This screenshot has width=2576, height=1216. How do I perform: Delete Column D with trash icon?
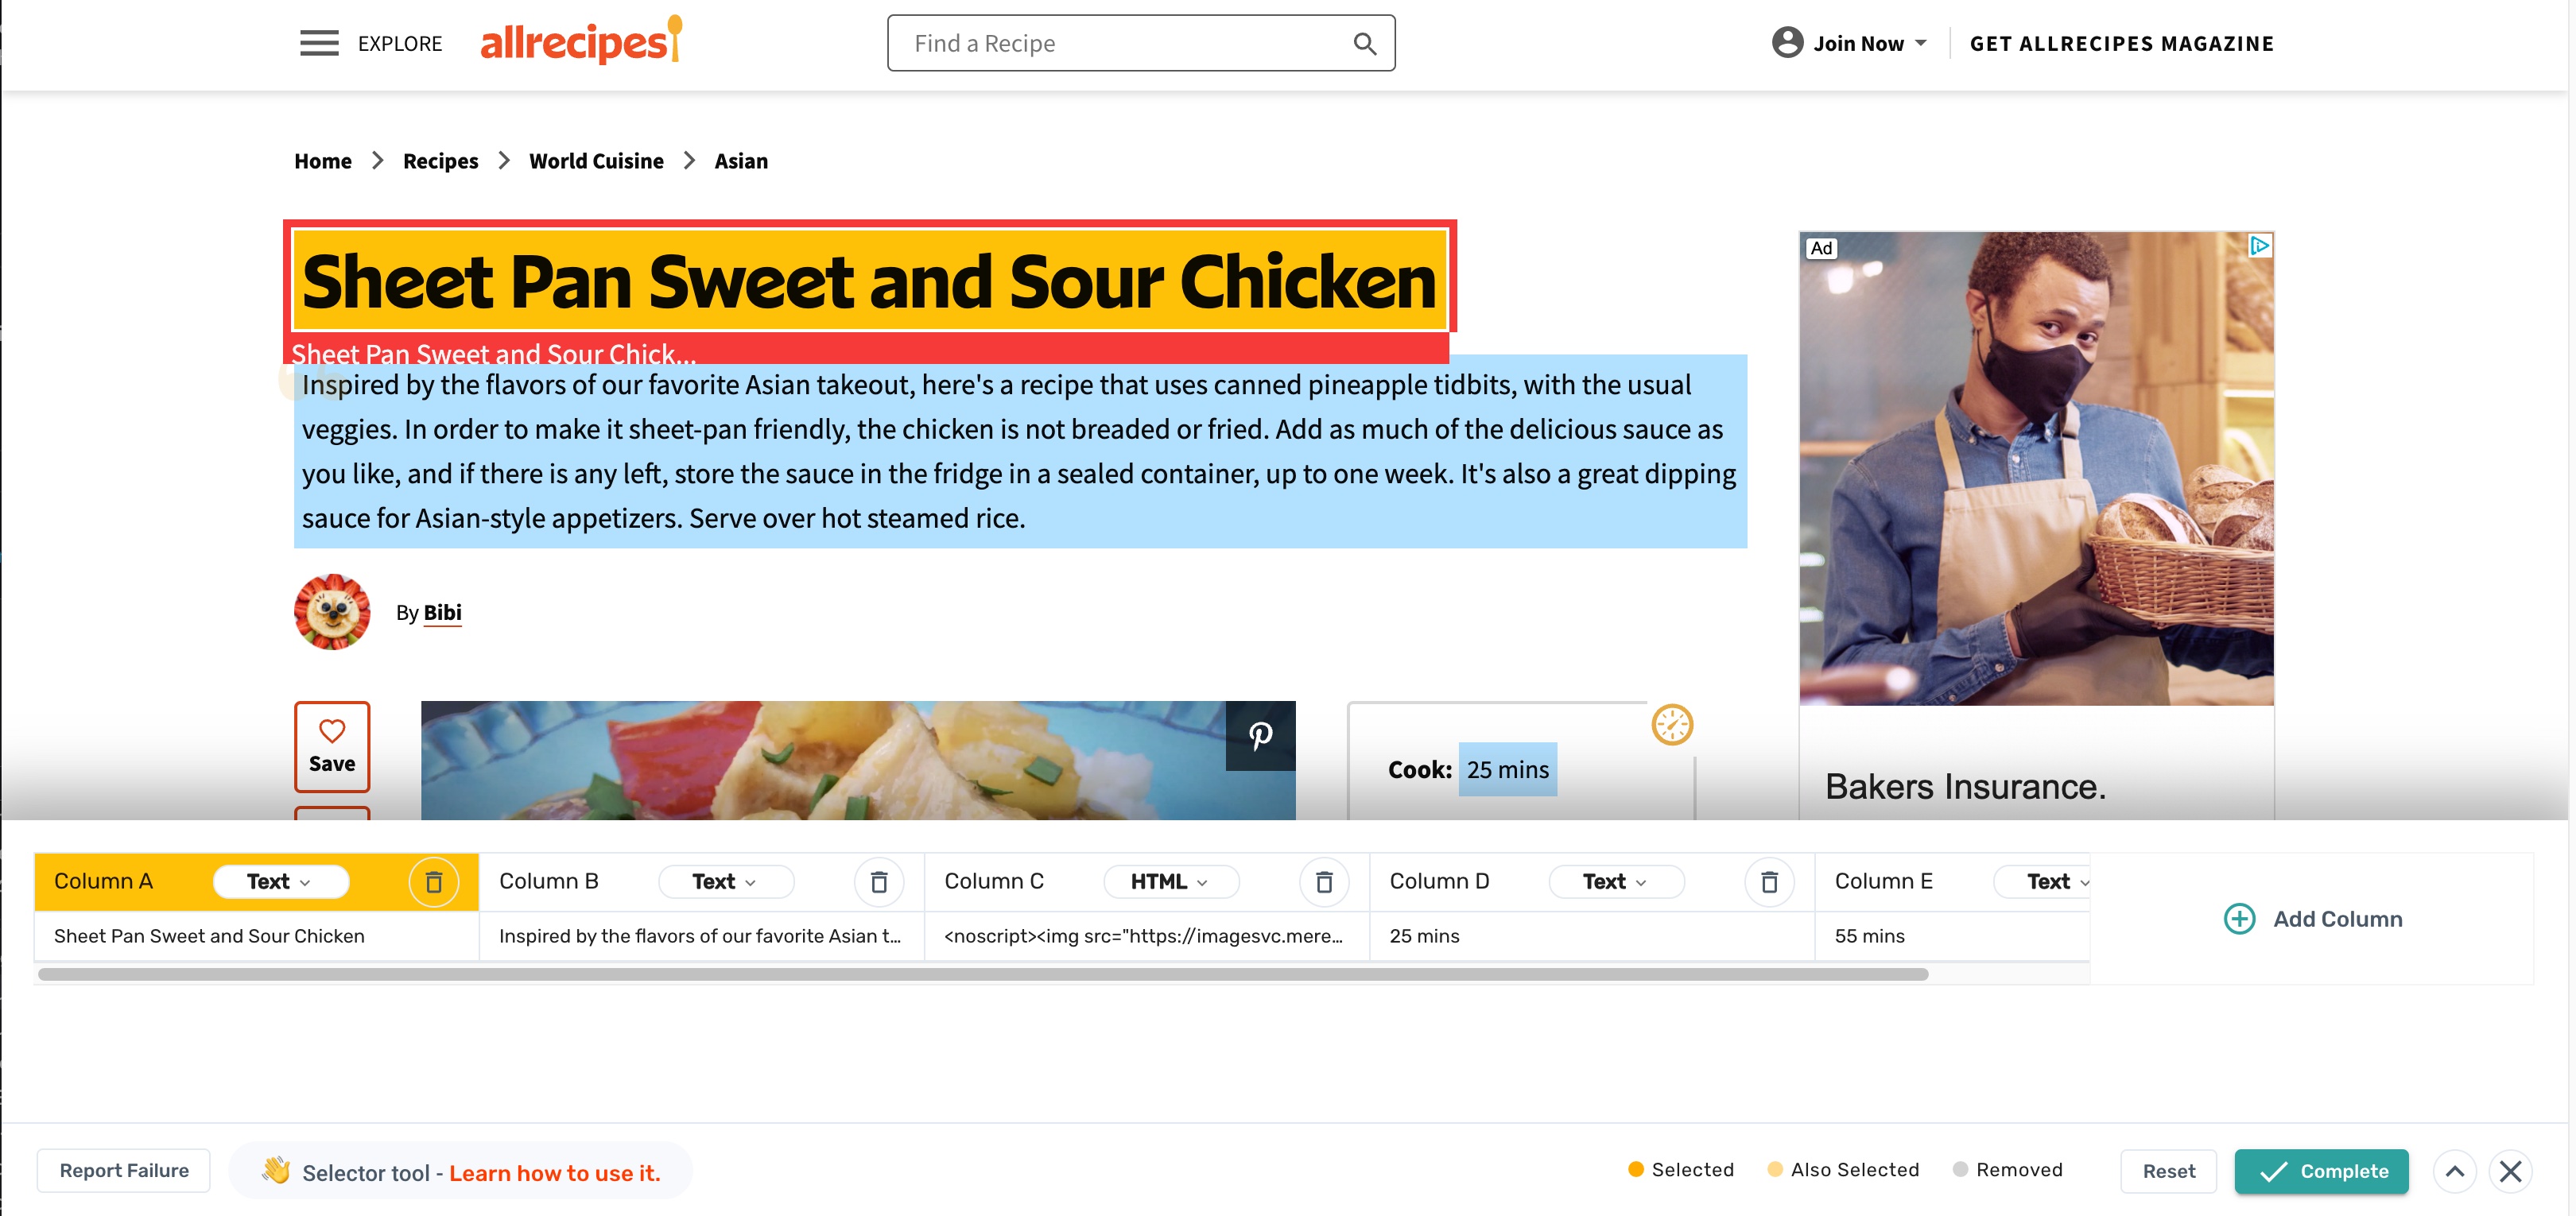point(1769,882)
